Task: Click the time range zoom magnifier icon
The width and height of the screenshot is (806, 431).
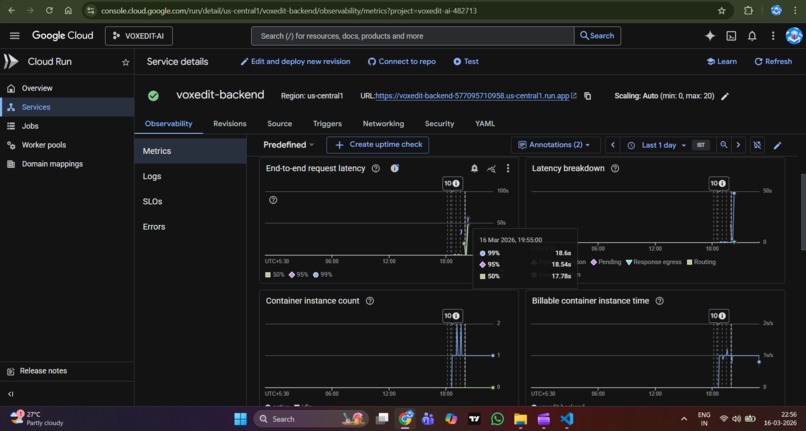Action: pos(724,145)
